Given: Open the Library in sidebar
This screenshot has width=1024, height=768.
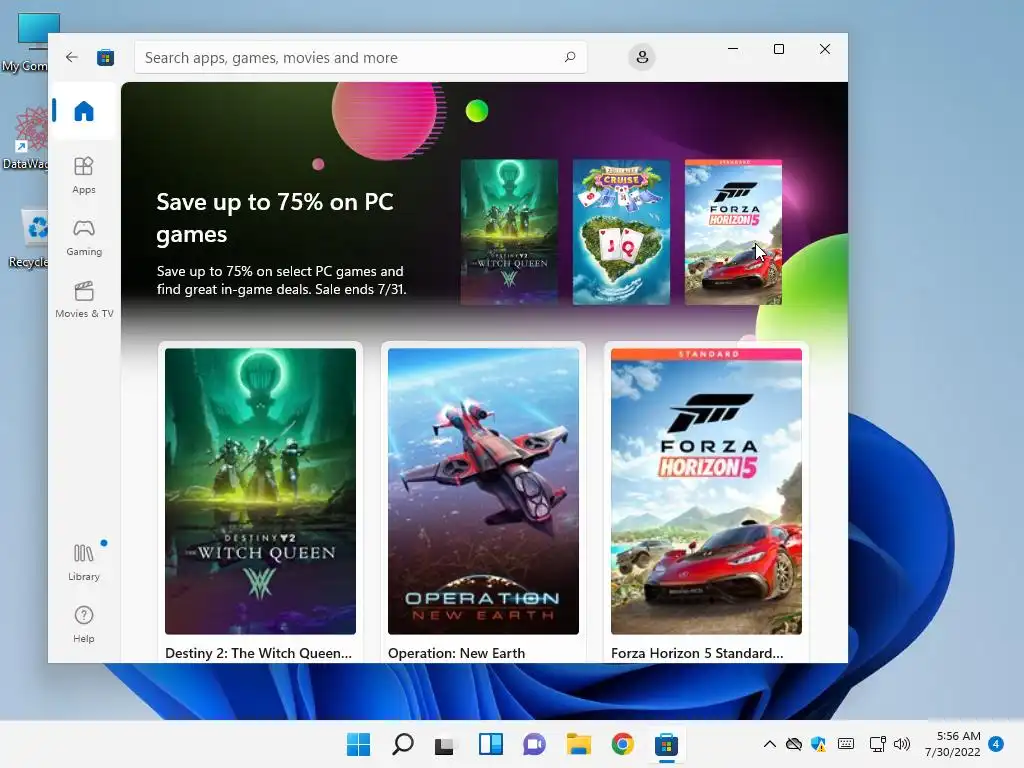Looking at the screenshot, I should point(84,562).
